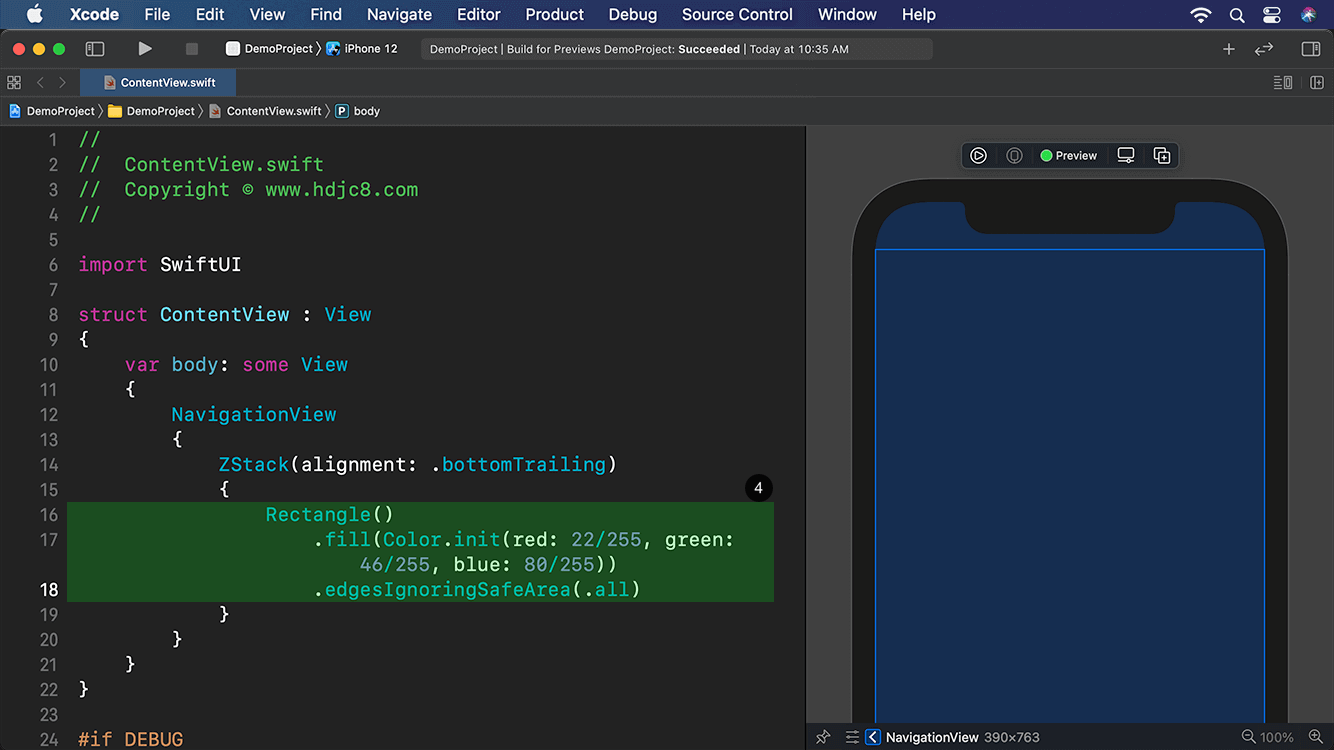1334x750 pixels.
Task: Click DemoProject folder in jump bar
Action: coord(151,111)
